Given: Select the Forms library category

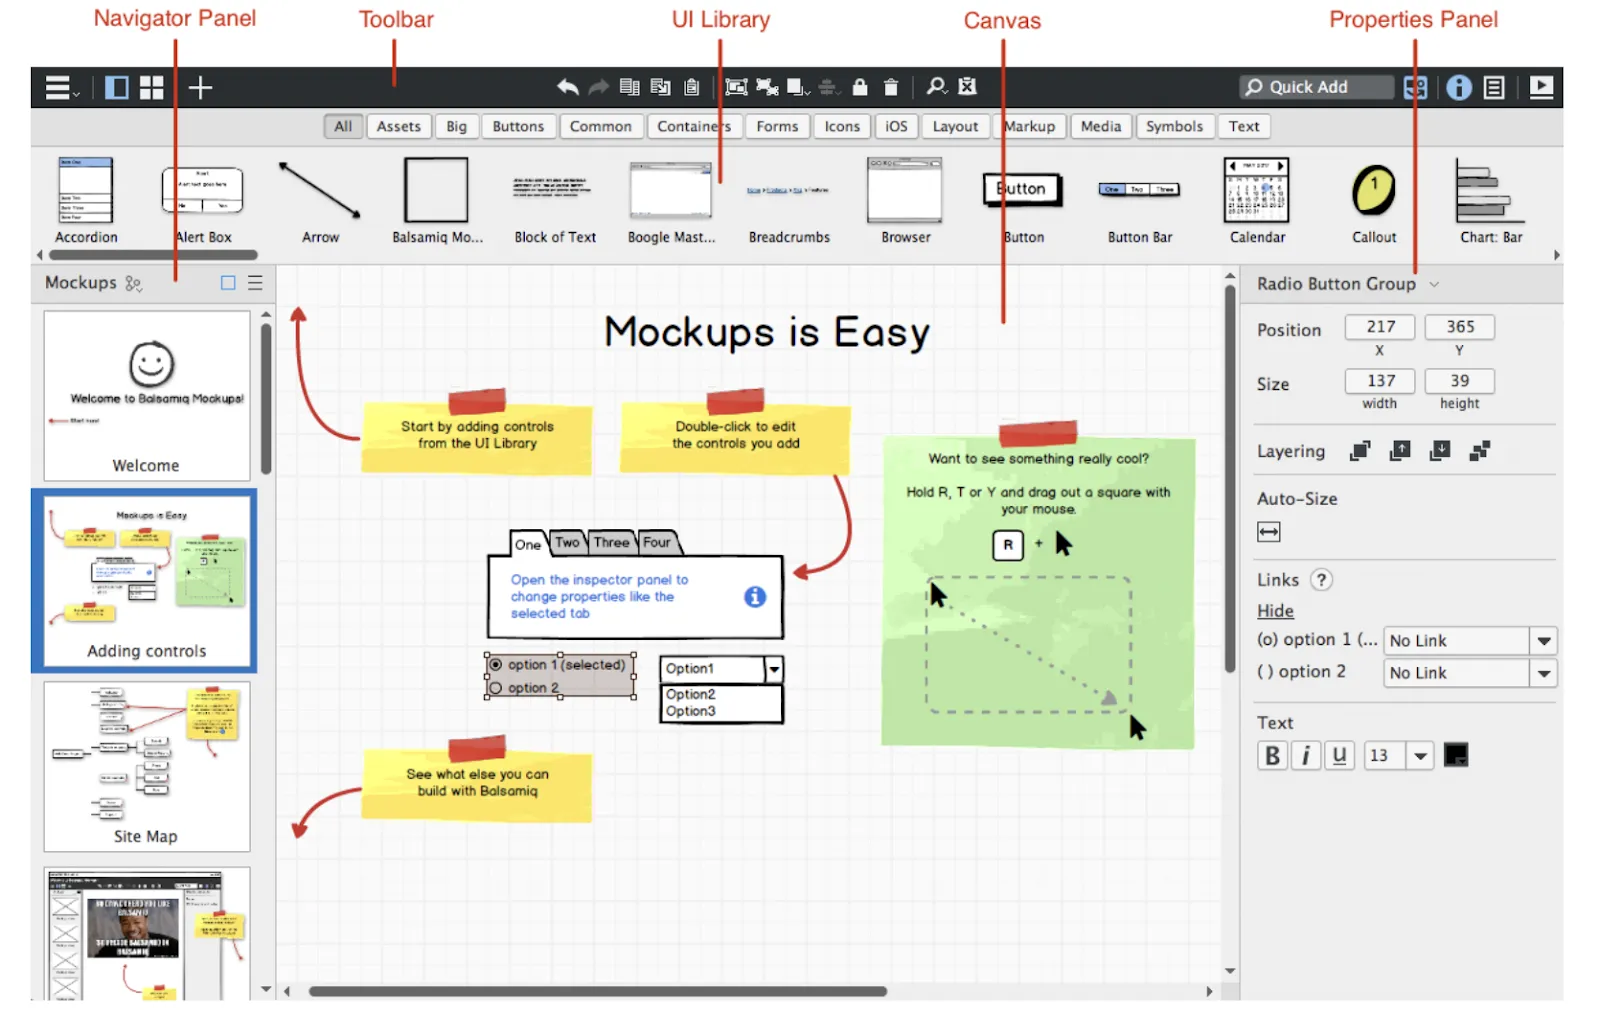Looking at the screenshot, I should [777, 126].
